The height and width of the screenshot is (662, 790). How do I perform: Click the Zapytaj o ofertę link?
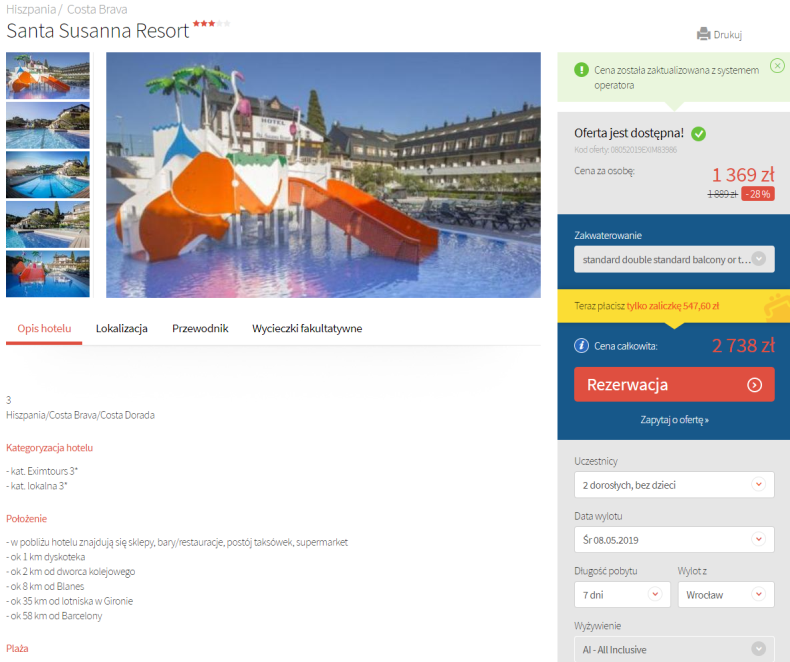tap(674, 420)
